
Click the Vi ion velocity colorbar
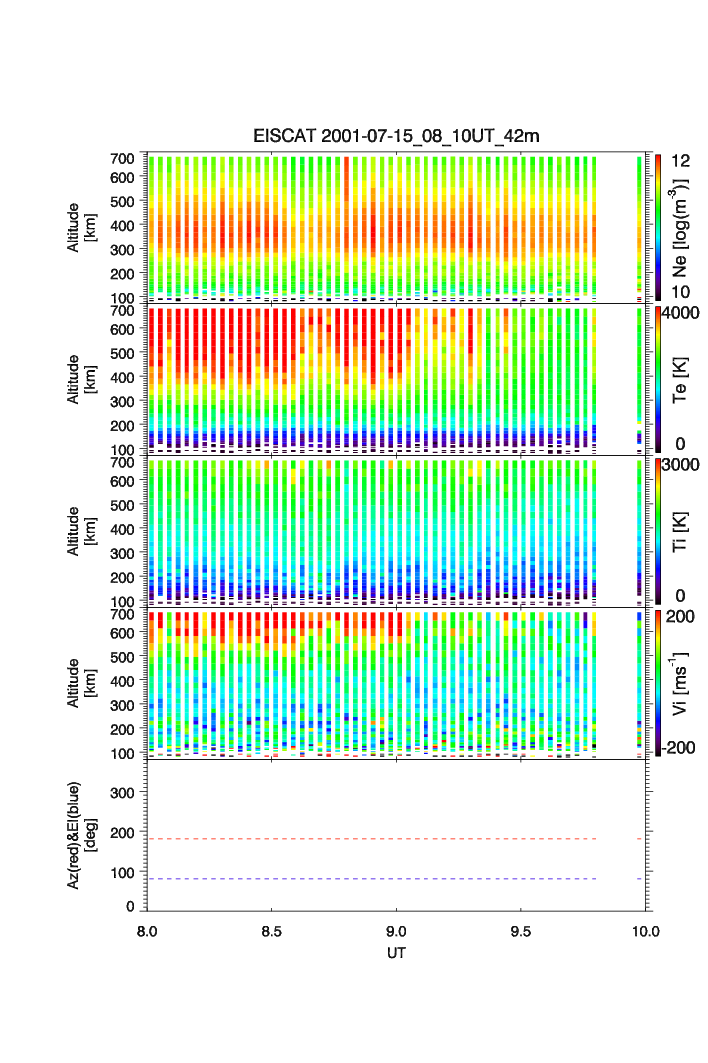coord(658,682)
